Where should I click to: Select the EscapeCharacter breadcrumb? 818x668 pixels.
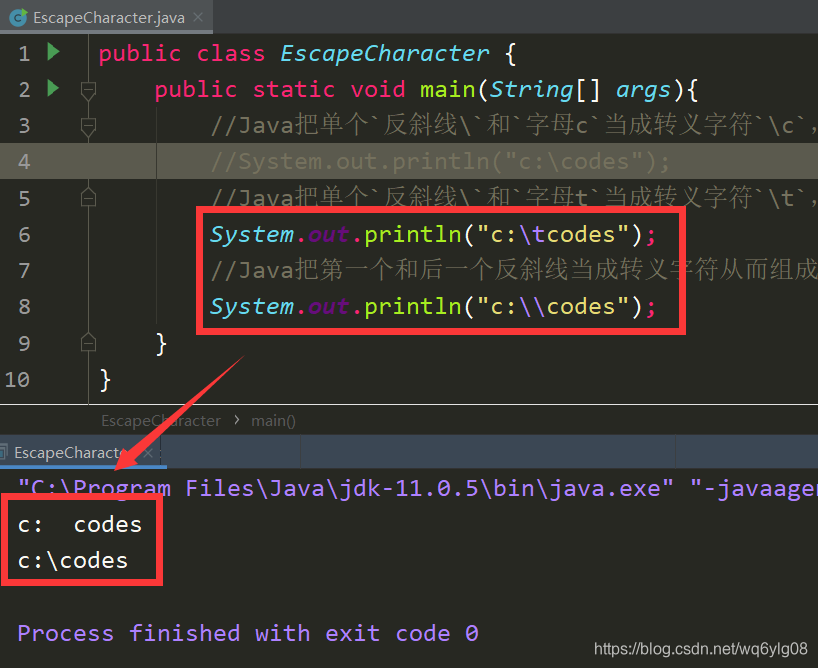click(161, 421)
